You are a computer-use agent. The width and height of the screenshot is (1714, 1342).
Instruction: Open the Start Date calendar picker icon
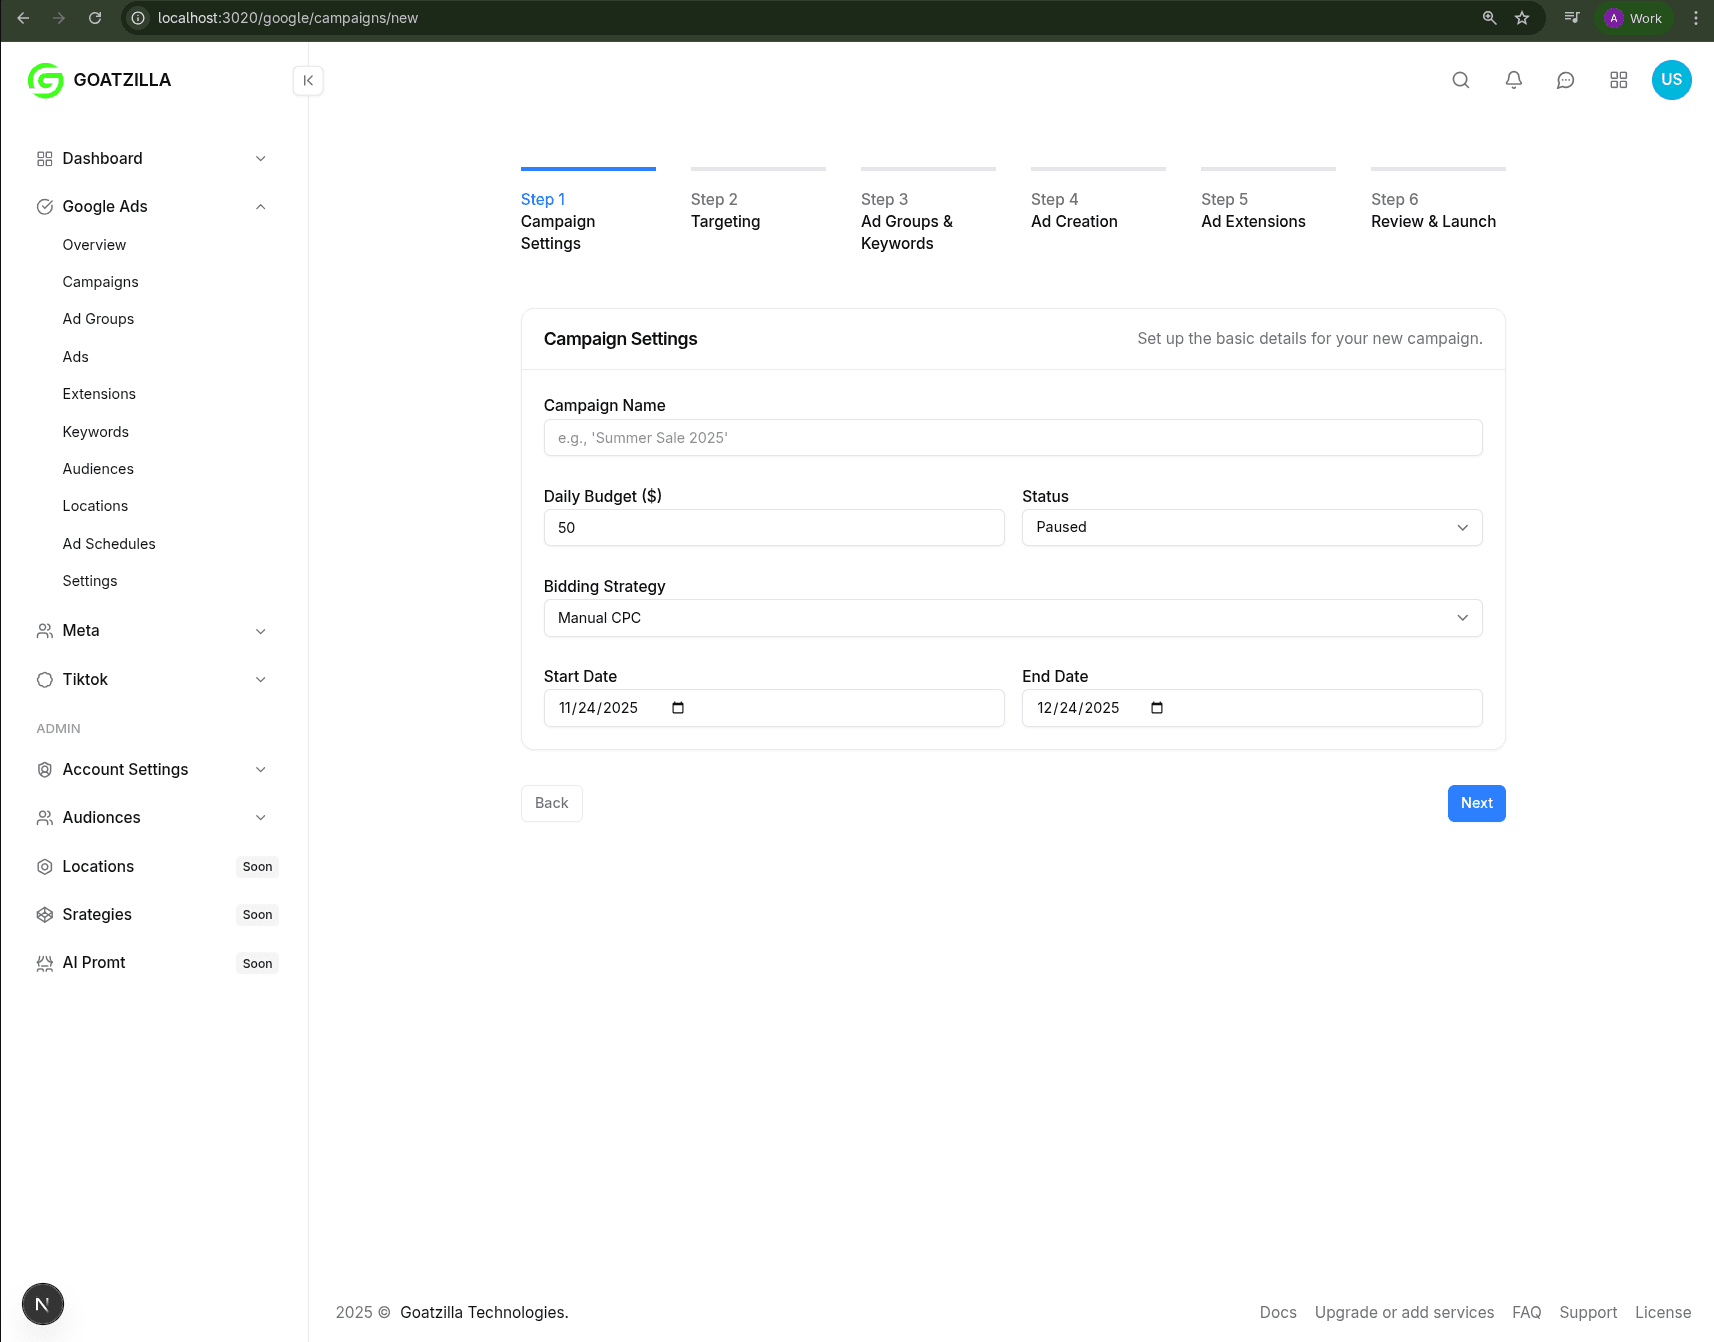(x=678, y=708)
